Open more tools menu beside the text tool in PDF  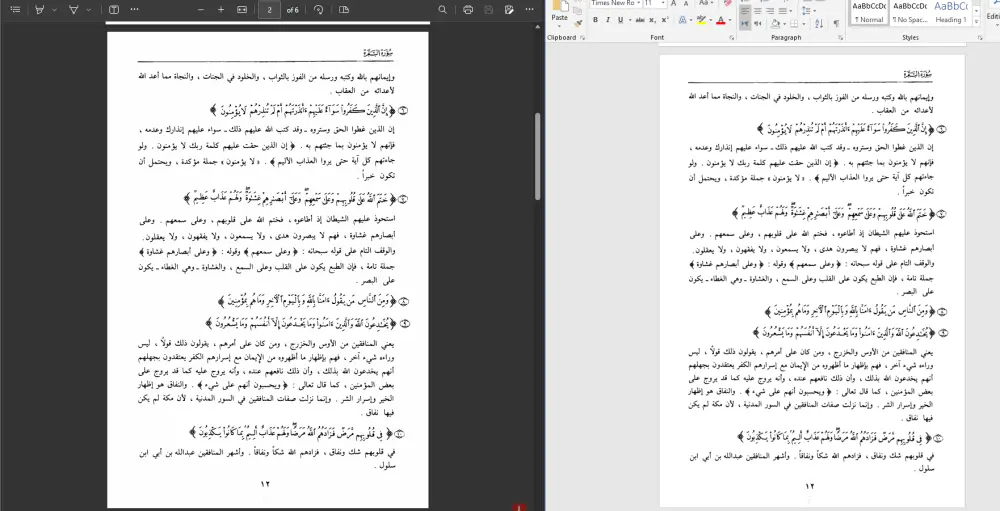[x=134, y=10]
